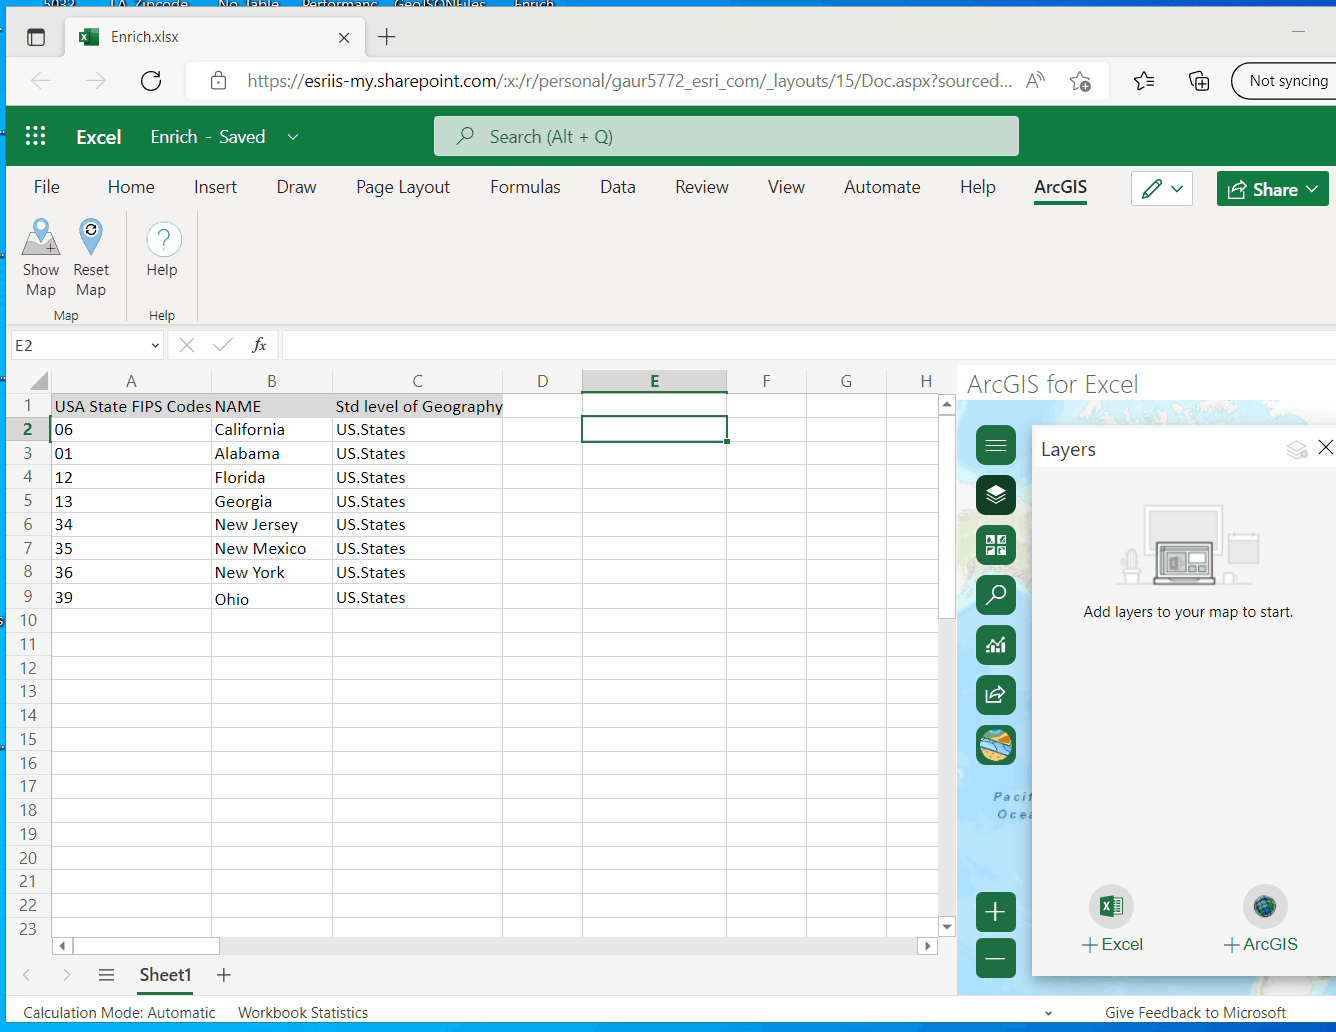Click the Search (Alt + Q) box
The image size is (1336, 1032).
click(726, 136)
